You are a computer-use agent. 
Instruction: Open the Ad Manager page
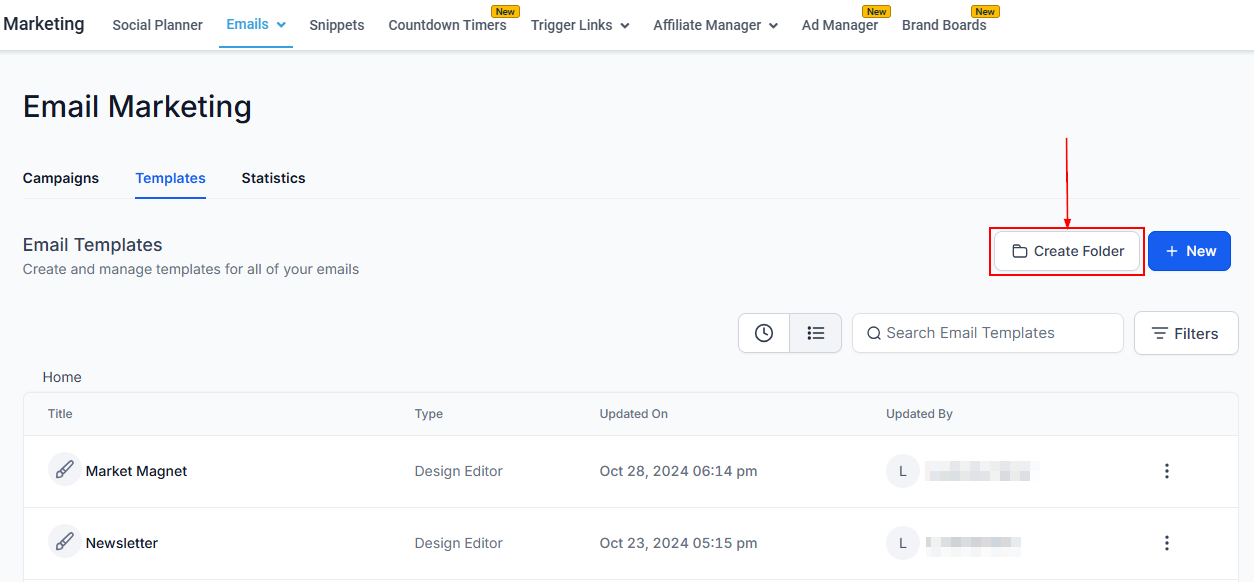[840, 25]
